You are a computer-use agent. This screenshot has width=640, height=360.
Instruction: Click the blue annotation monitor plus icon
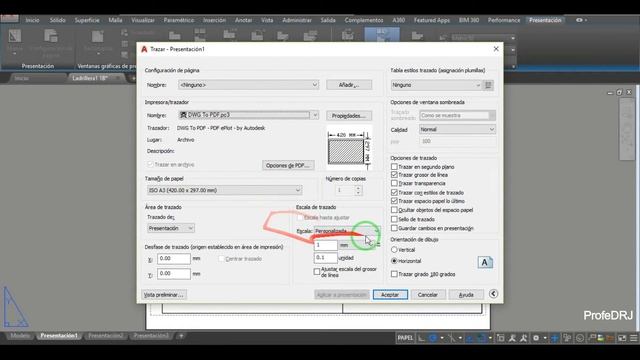pos(554,338)
